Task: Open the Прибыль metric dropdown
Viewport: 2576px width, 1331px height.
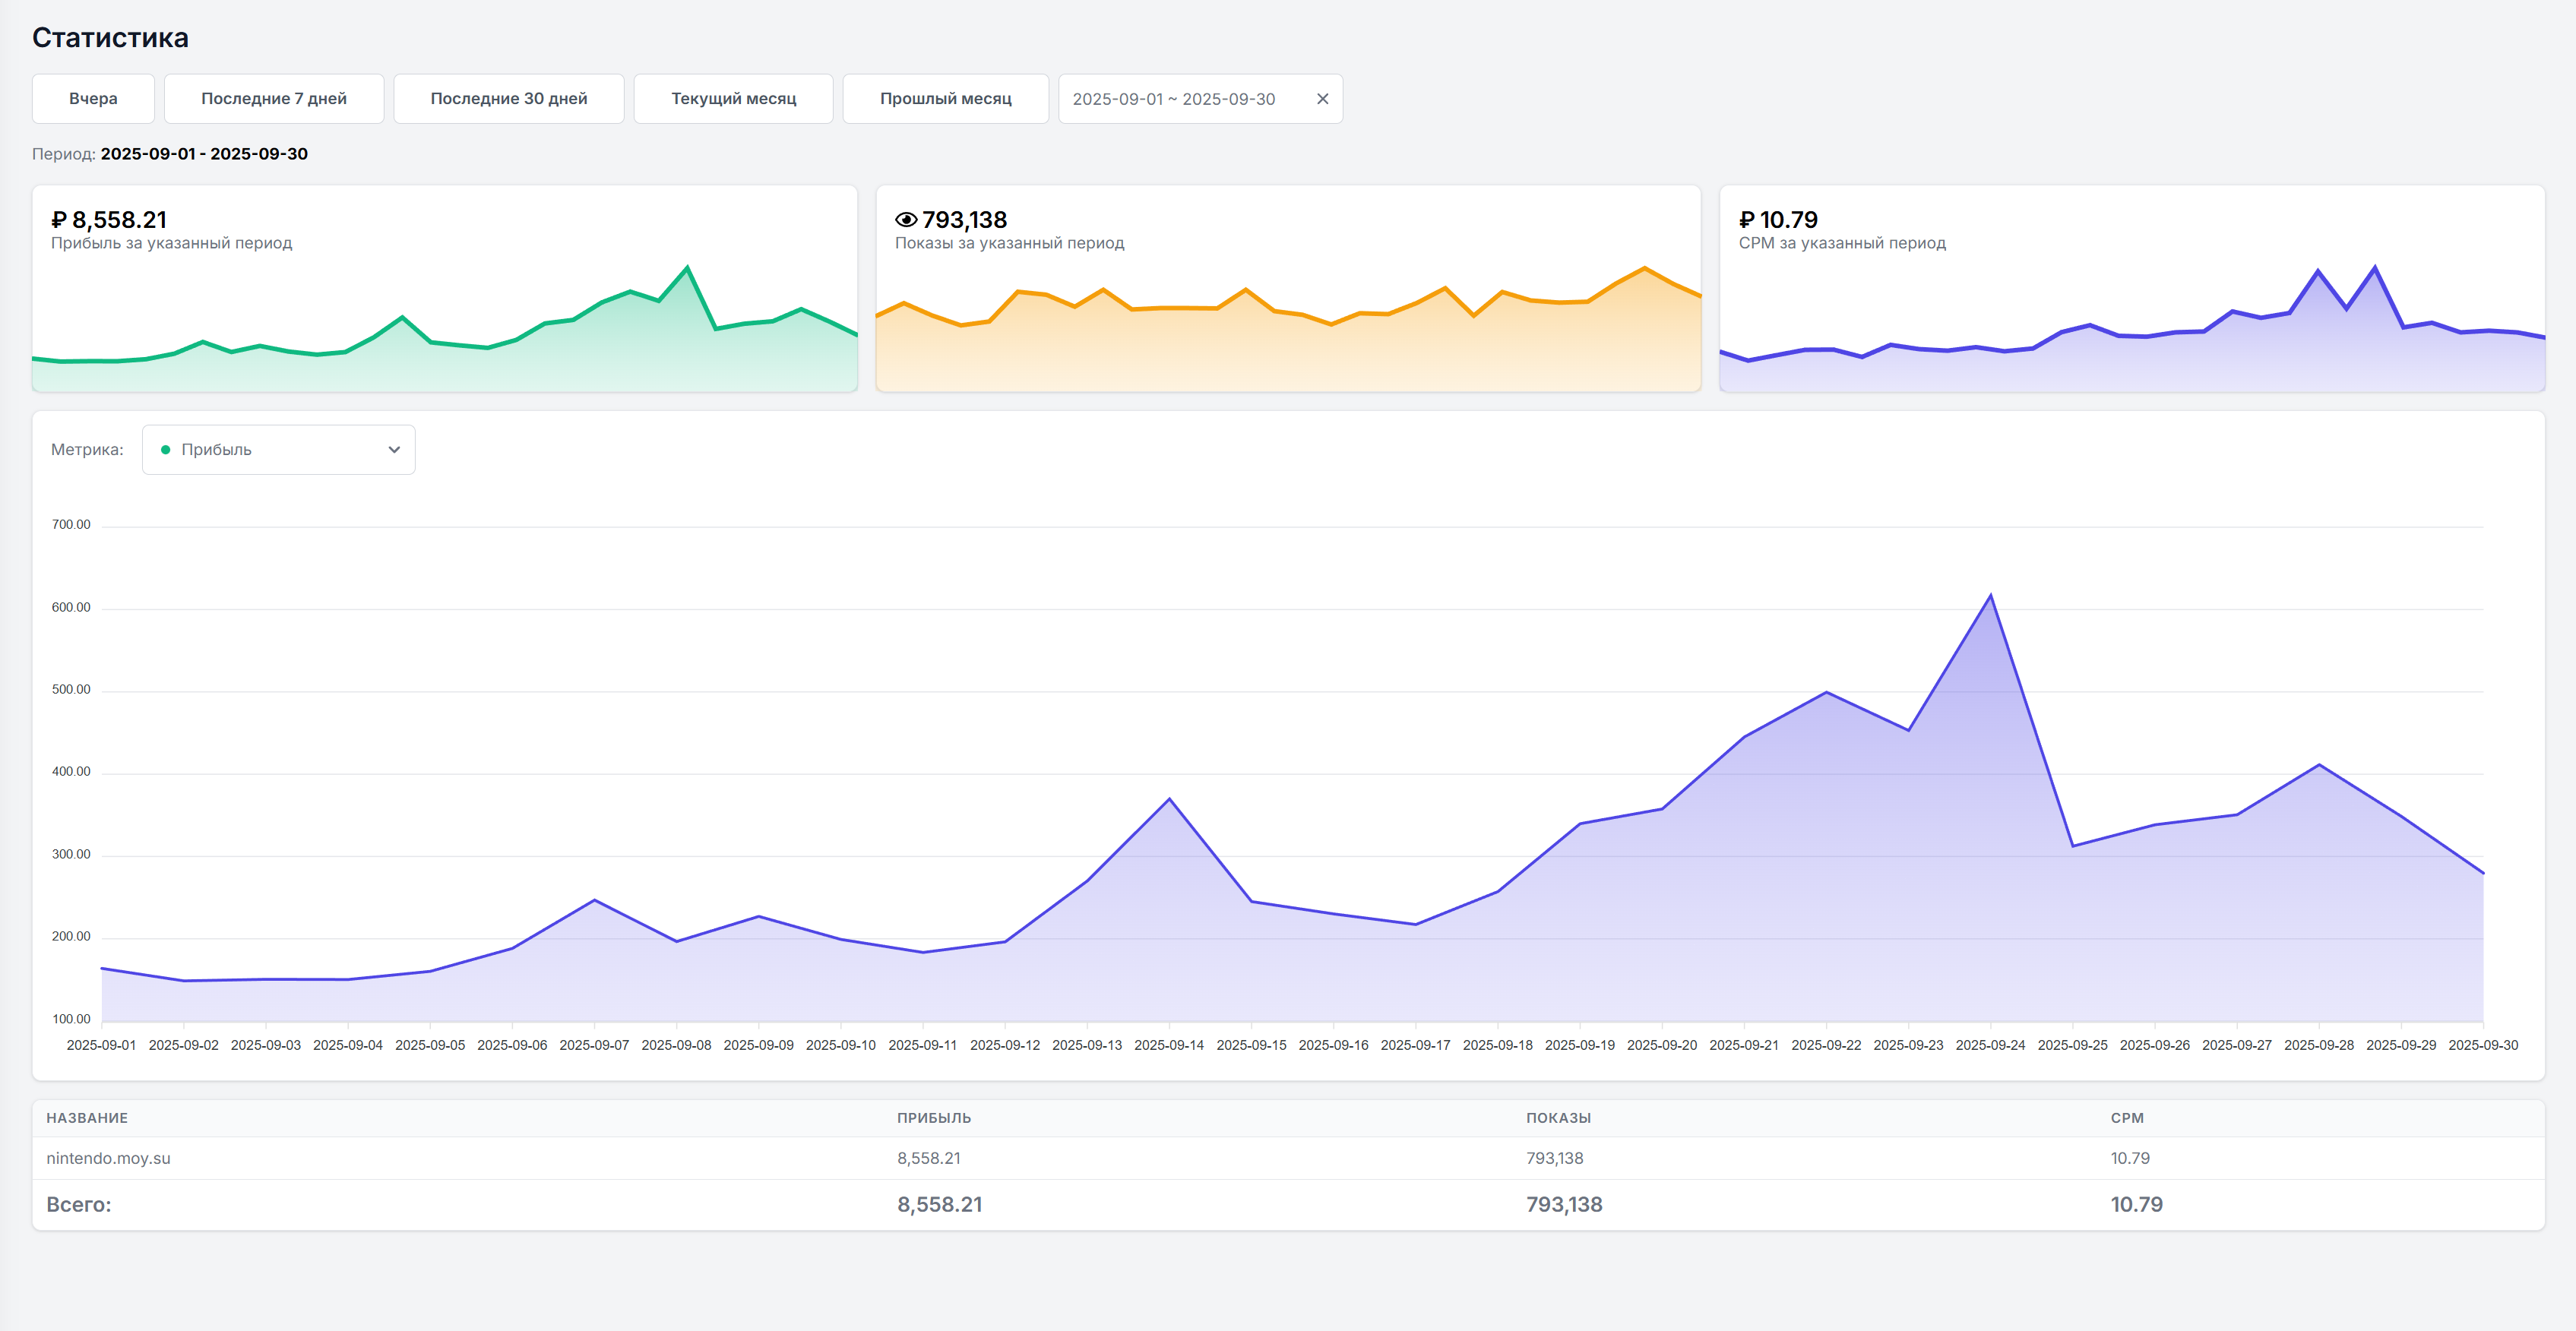Action: [x=278, y=450]
